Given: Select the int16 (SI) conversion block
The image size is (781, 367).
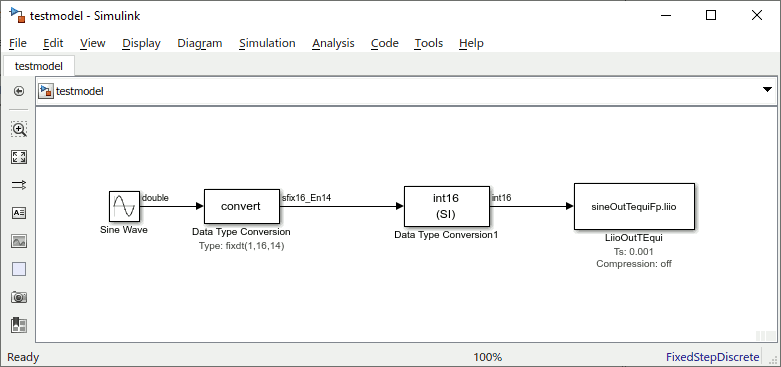Looking at the screenshot, I should coord(447,206).
